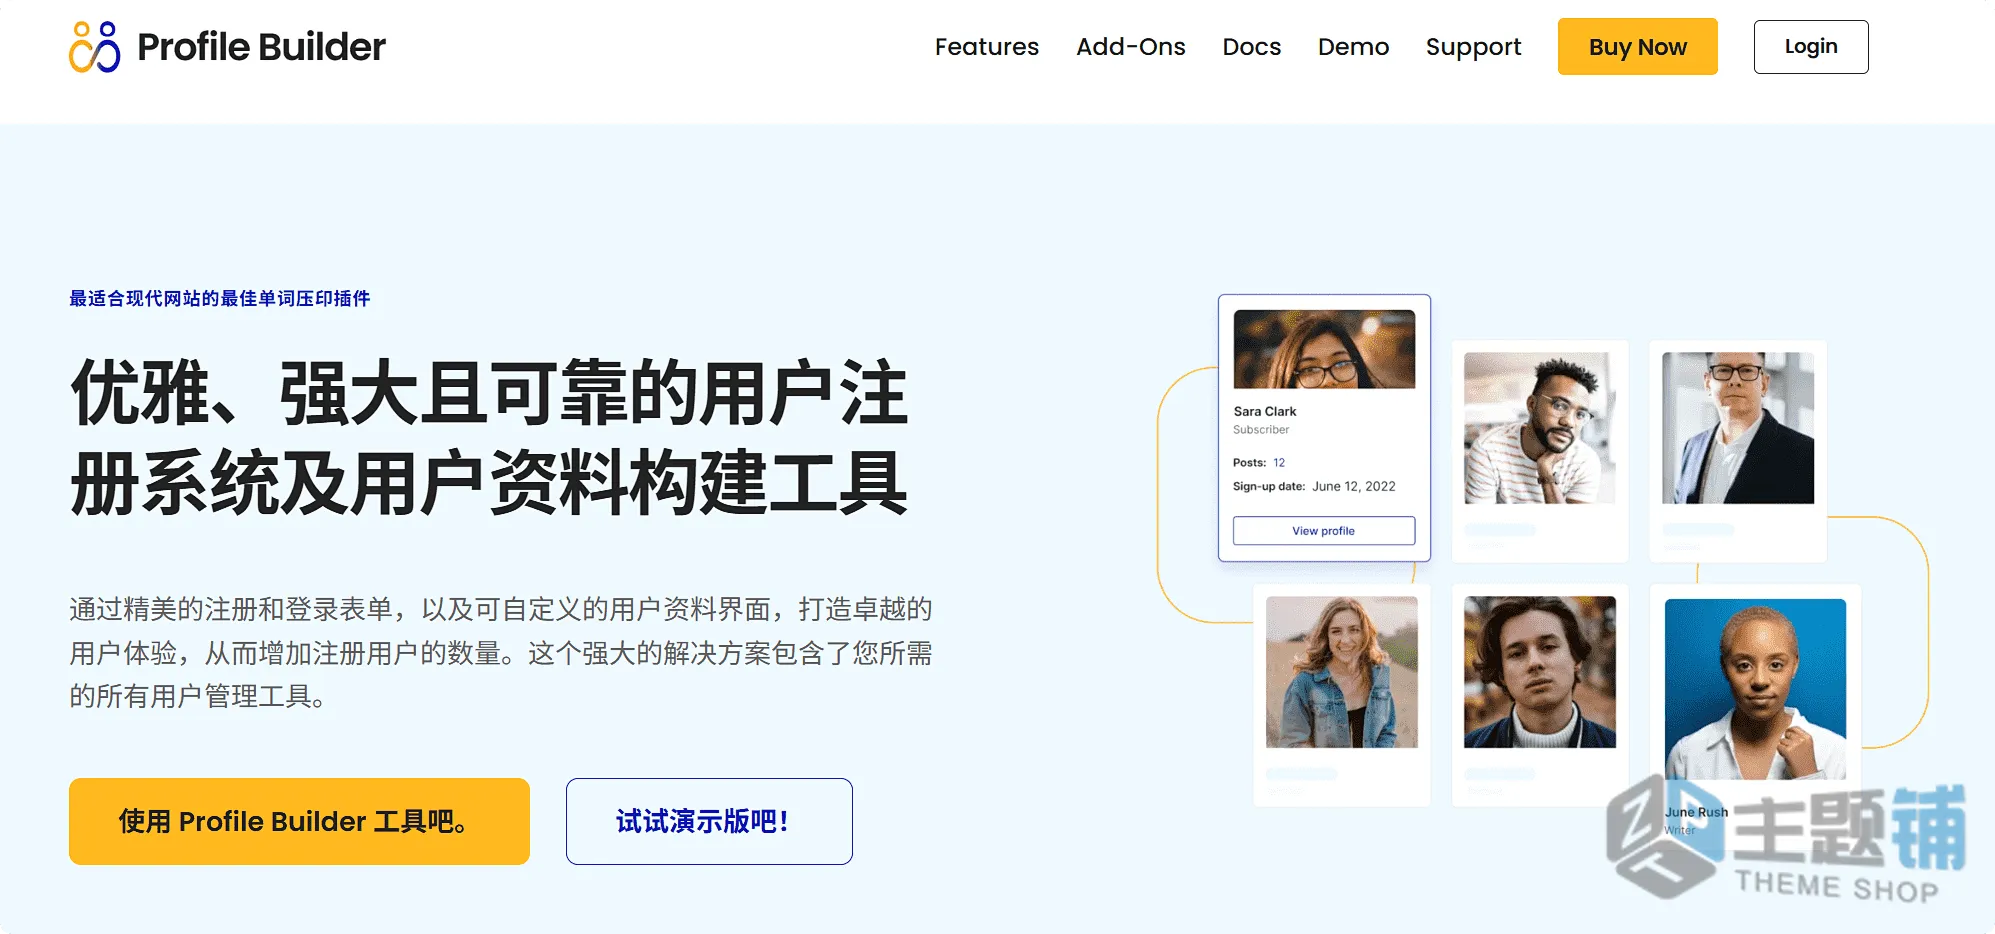
Task: Select the man in suit with glasses photo
Action: pos(1737,427)
